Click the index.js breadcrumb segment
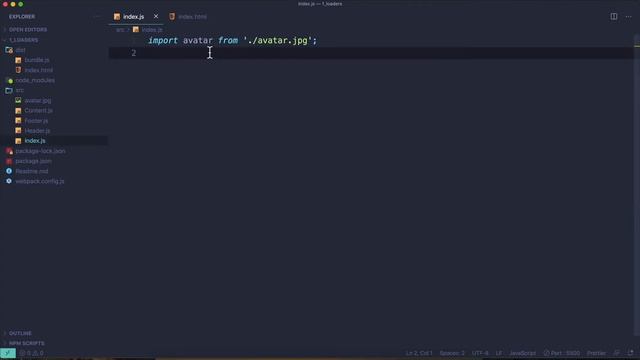Screen dimensions: 640x360 point(152,30)
